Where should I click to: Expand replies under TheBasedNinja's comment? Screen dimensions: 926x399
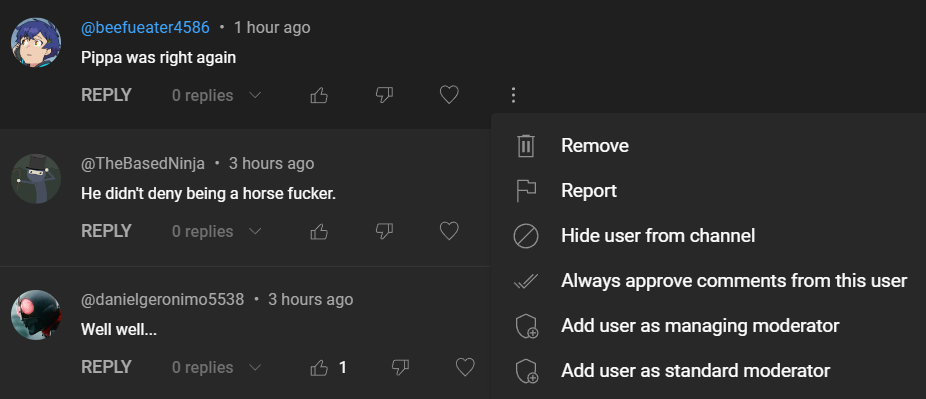[x=216, y=231]
